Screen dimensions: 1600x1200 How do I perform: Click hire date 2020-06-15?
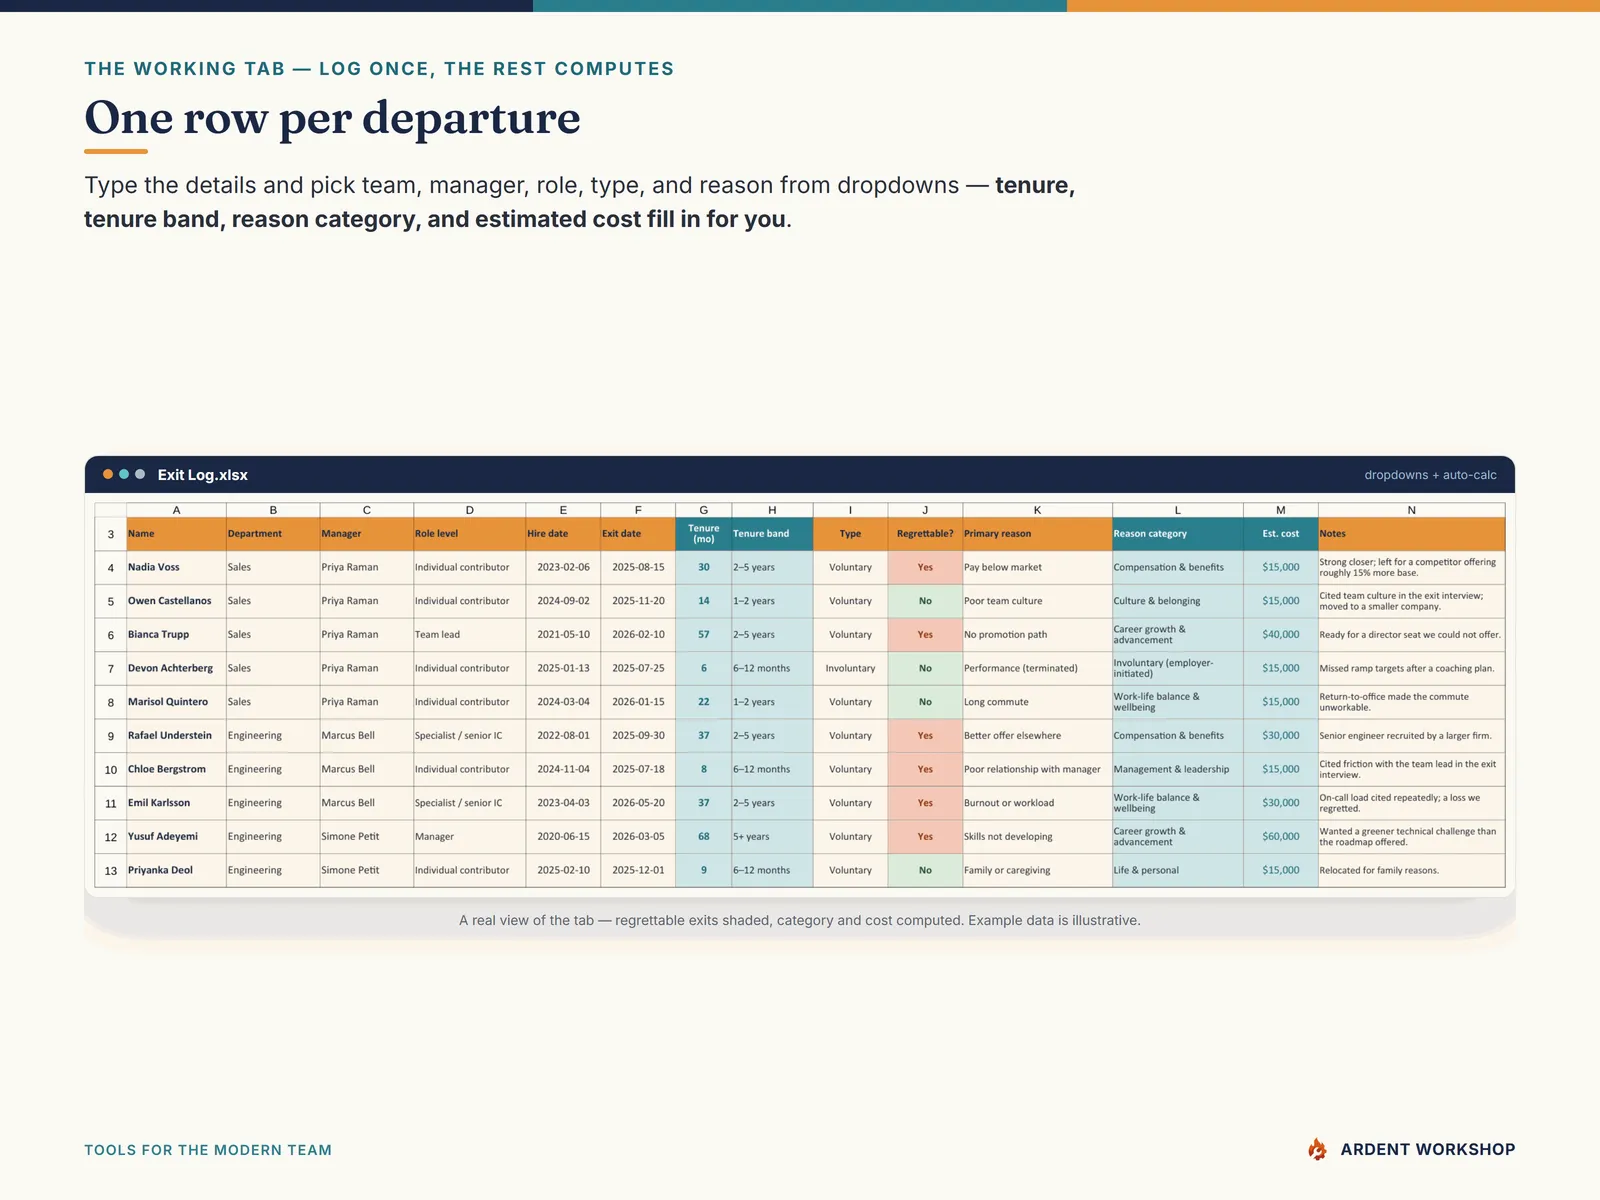(563, 836)
